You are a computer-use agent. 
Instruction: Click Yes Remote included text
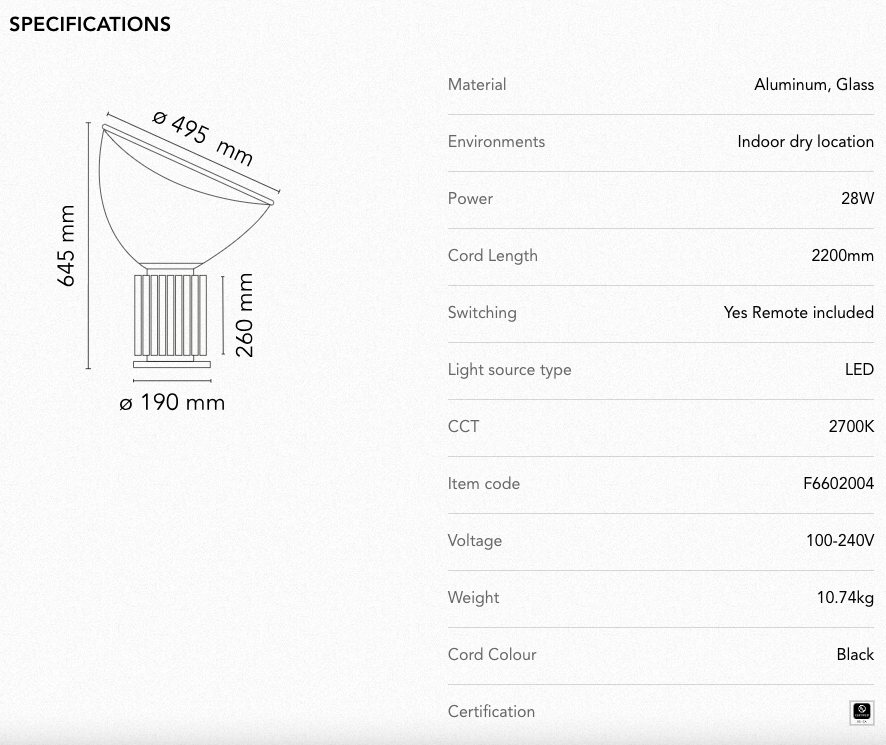(798, 313)
